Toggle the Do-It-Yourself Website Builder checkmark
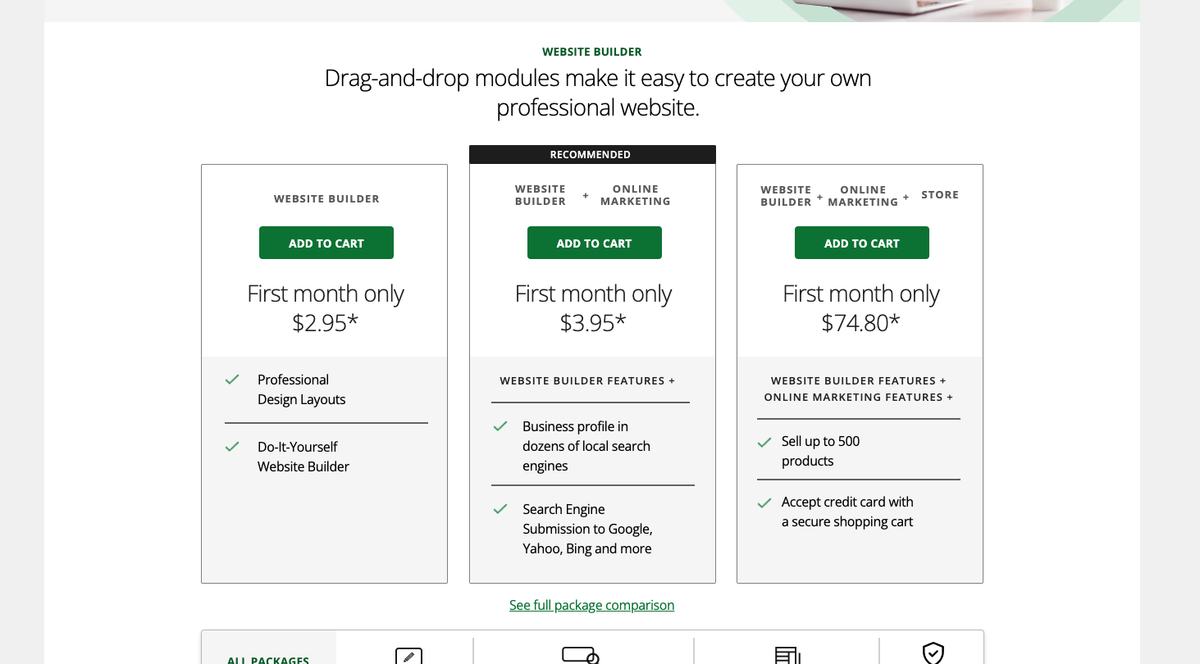This screenshot has width=1200, height=664. 231,447
